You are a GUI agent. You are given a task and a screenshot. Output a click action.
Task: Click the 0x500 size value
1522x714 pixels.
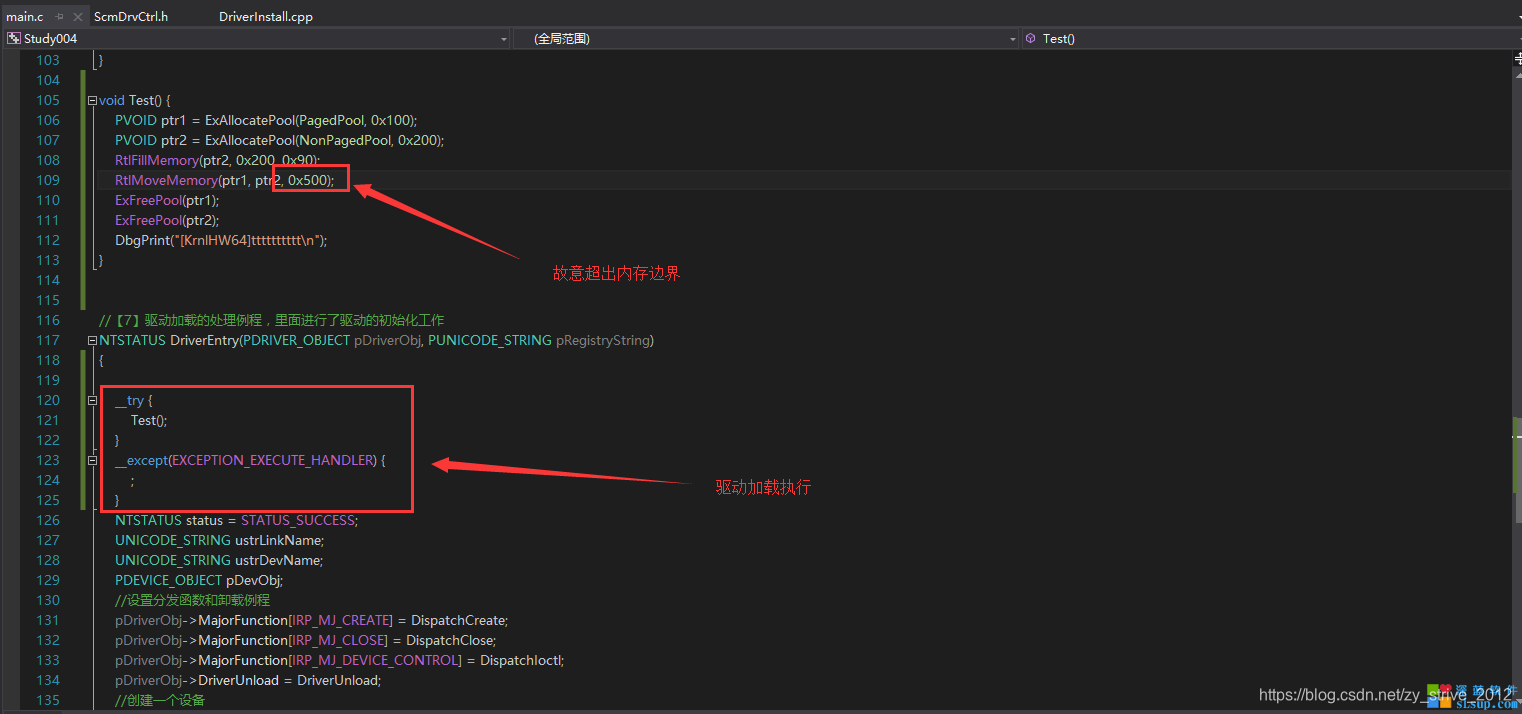(307, 180)
